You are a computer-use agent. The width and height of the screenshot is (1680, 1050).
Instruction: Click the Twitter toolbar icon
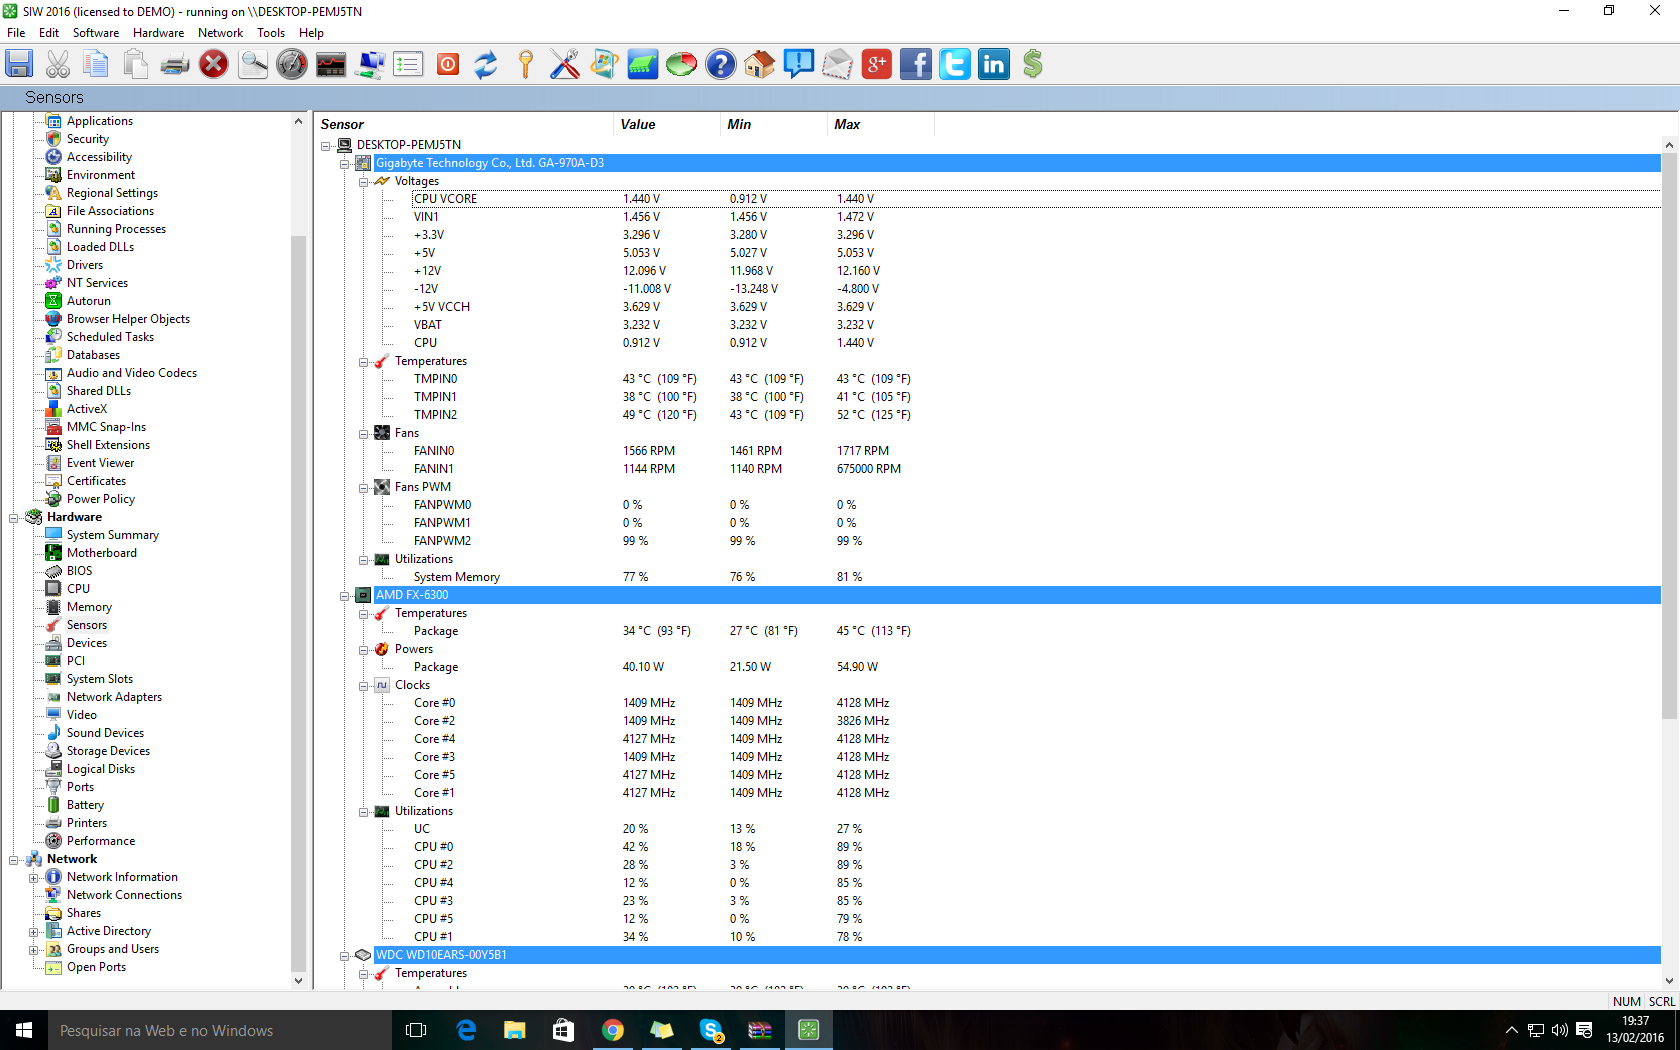pyautogui.click(x=955, y=64)
